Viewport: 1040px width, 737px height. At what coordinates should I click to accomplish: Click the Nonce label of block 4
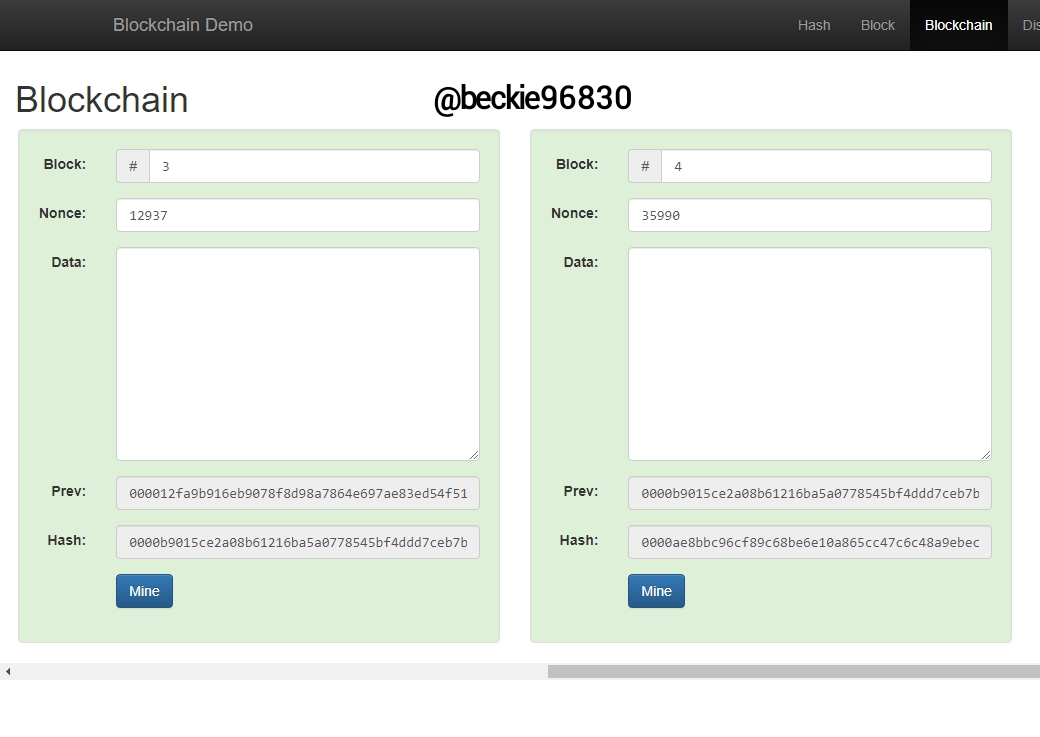coord(574,213)
